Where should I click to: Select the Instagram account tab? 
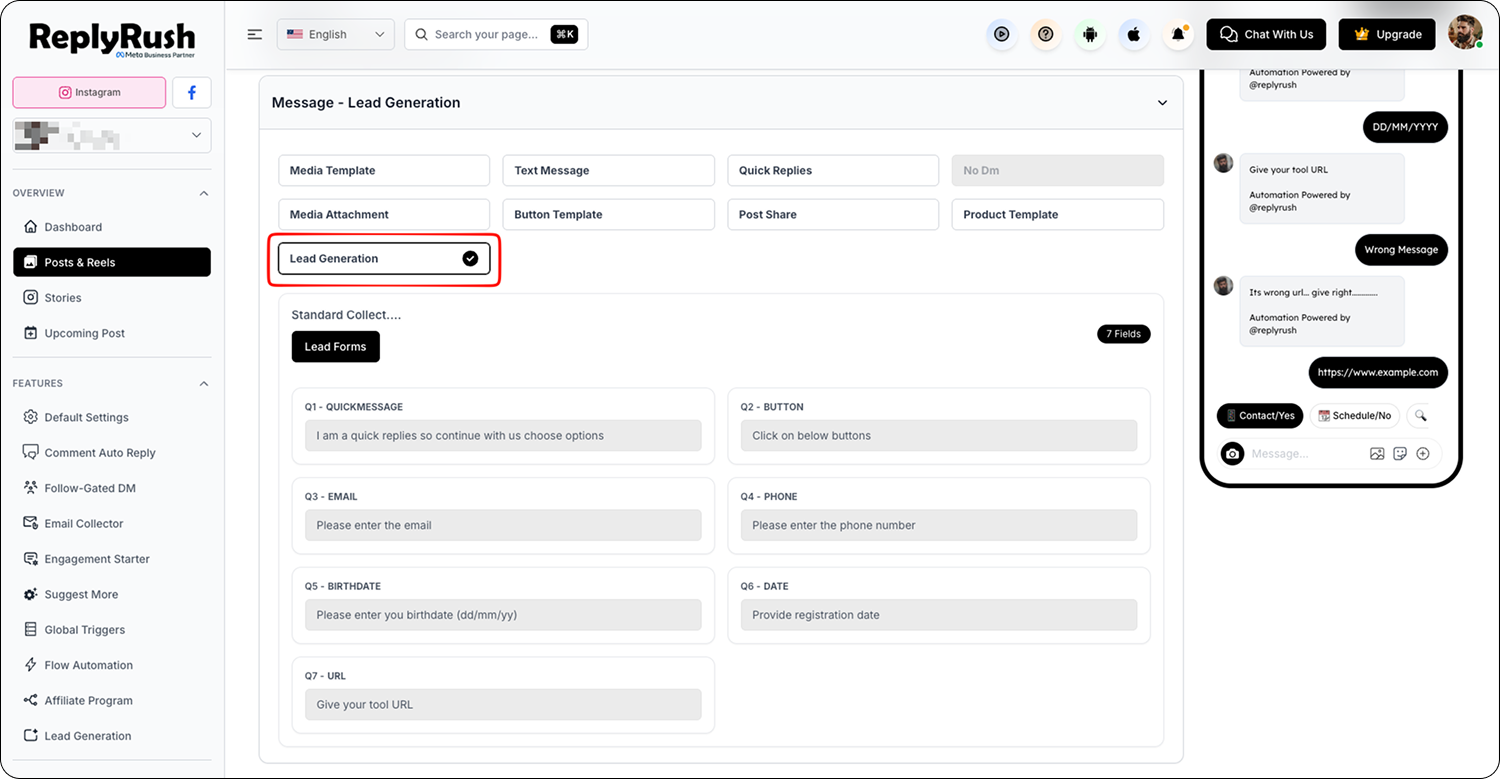click(89, 92)
